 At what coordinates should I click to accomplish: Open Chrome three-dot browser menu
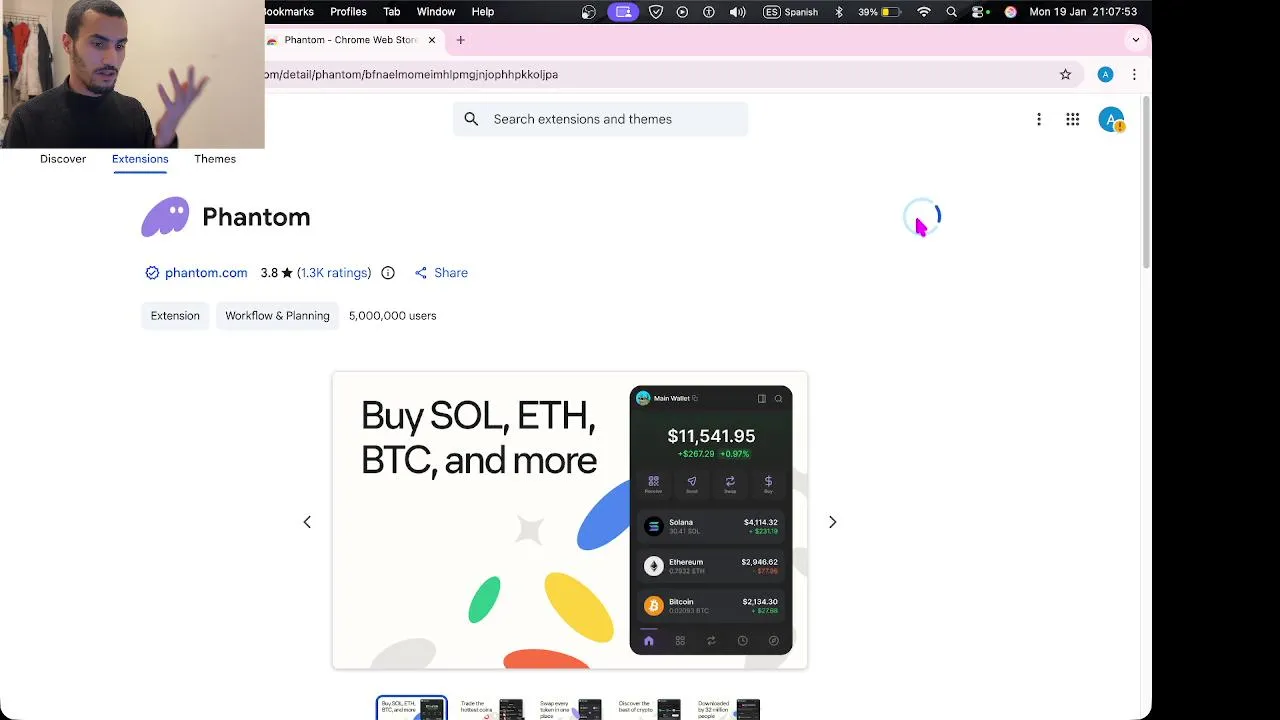[x=1134, y=74]
